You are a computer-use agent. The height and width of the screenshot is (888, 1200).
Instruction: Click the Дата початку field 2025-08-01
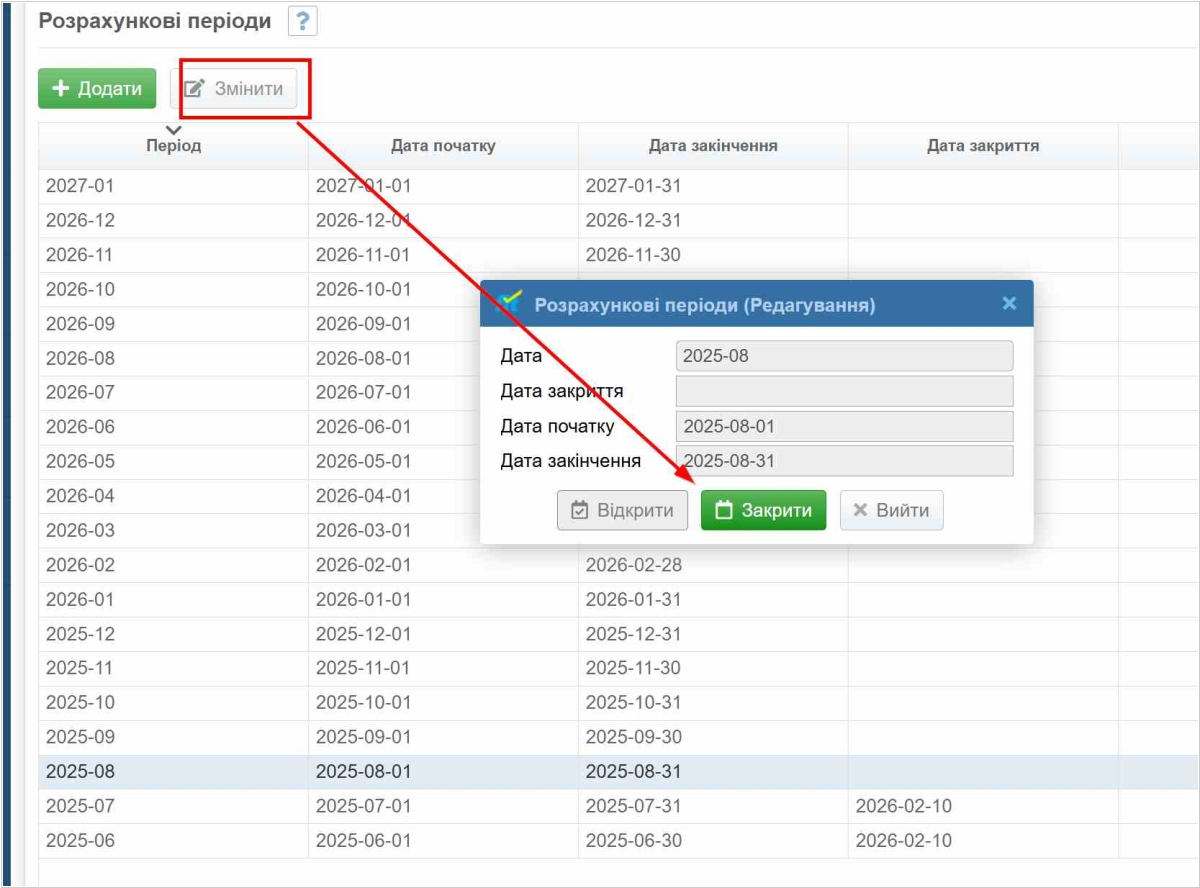coord(844,426)
